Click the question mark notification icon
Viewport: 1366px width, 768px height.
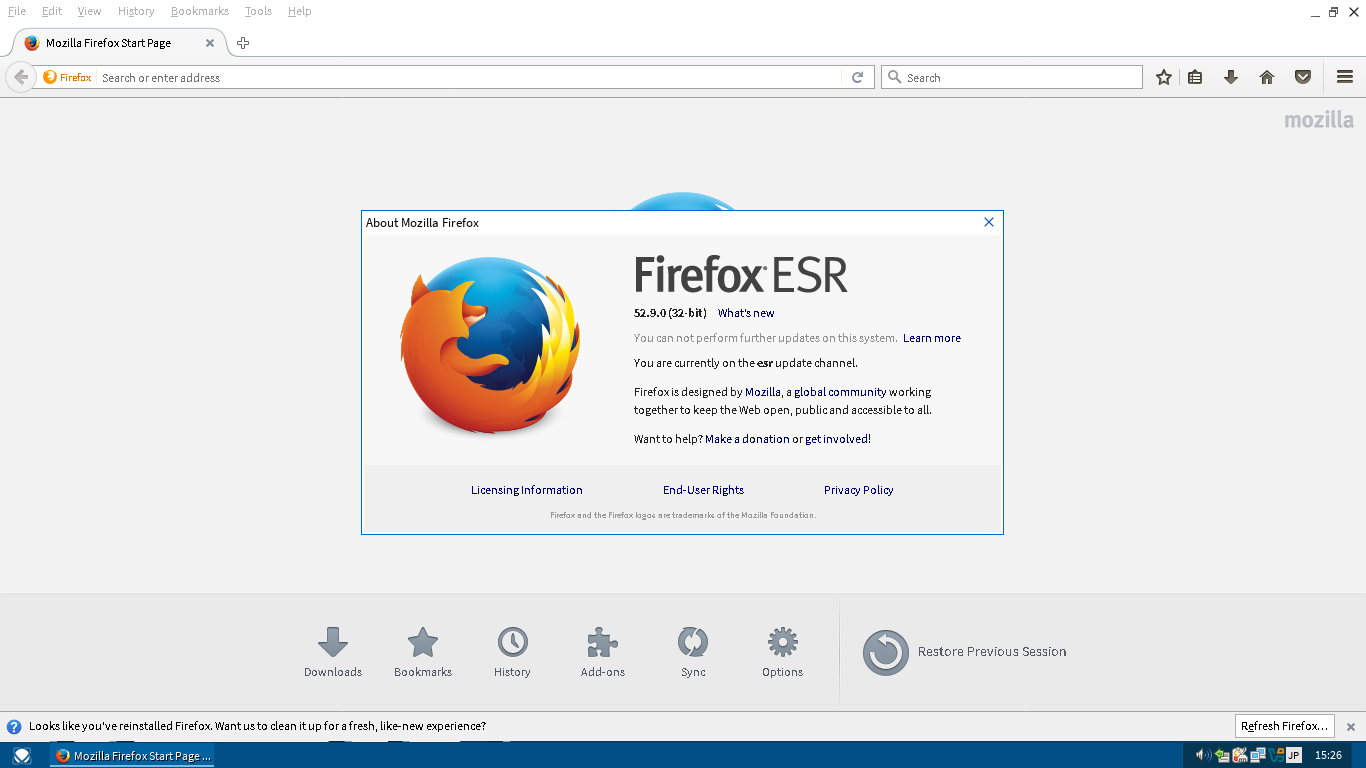point(14,727)
